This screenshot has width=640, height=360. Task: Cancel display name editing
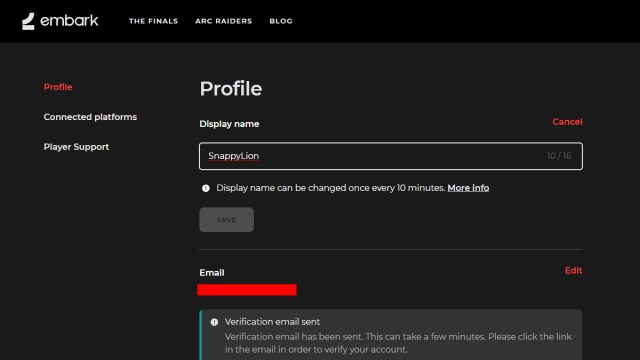pos(567,122)
